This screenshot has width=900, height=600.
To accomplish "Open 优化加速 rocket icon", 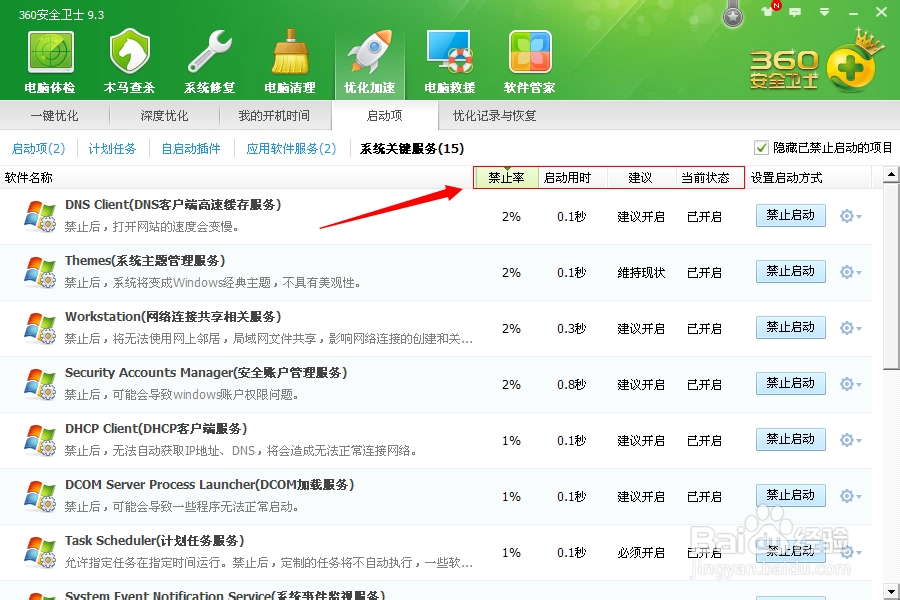I will click(370, 53).
